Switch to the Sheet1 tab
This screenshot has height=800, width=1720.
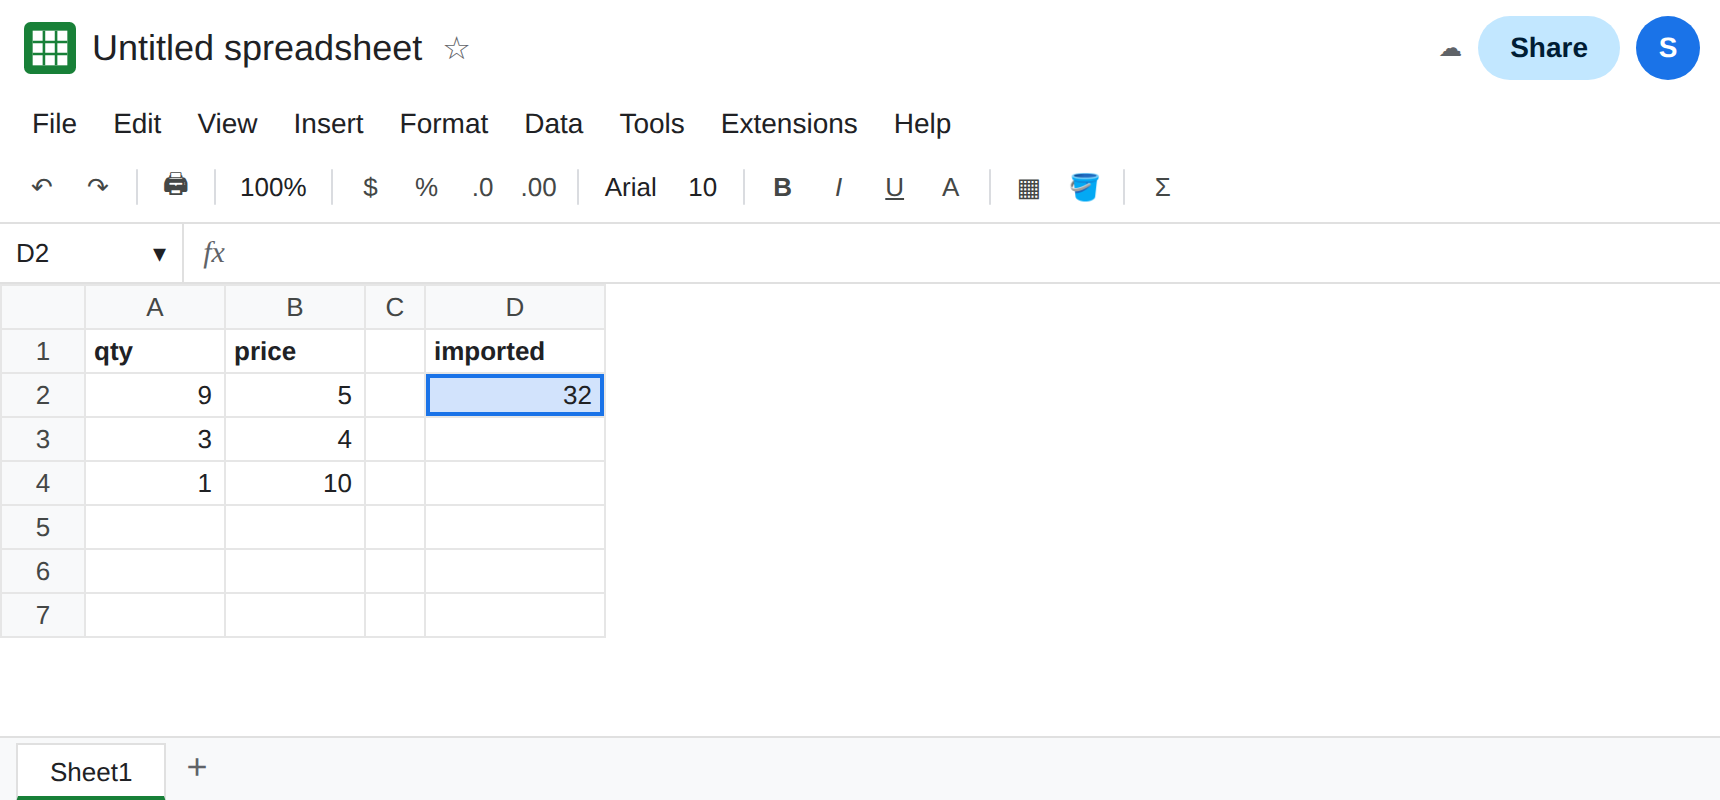click(x=91, y=772)
